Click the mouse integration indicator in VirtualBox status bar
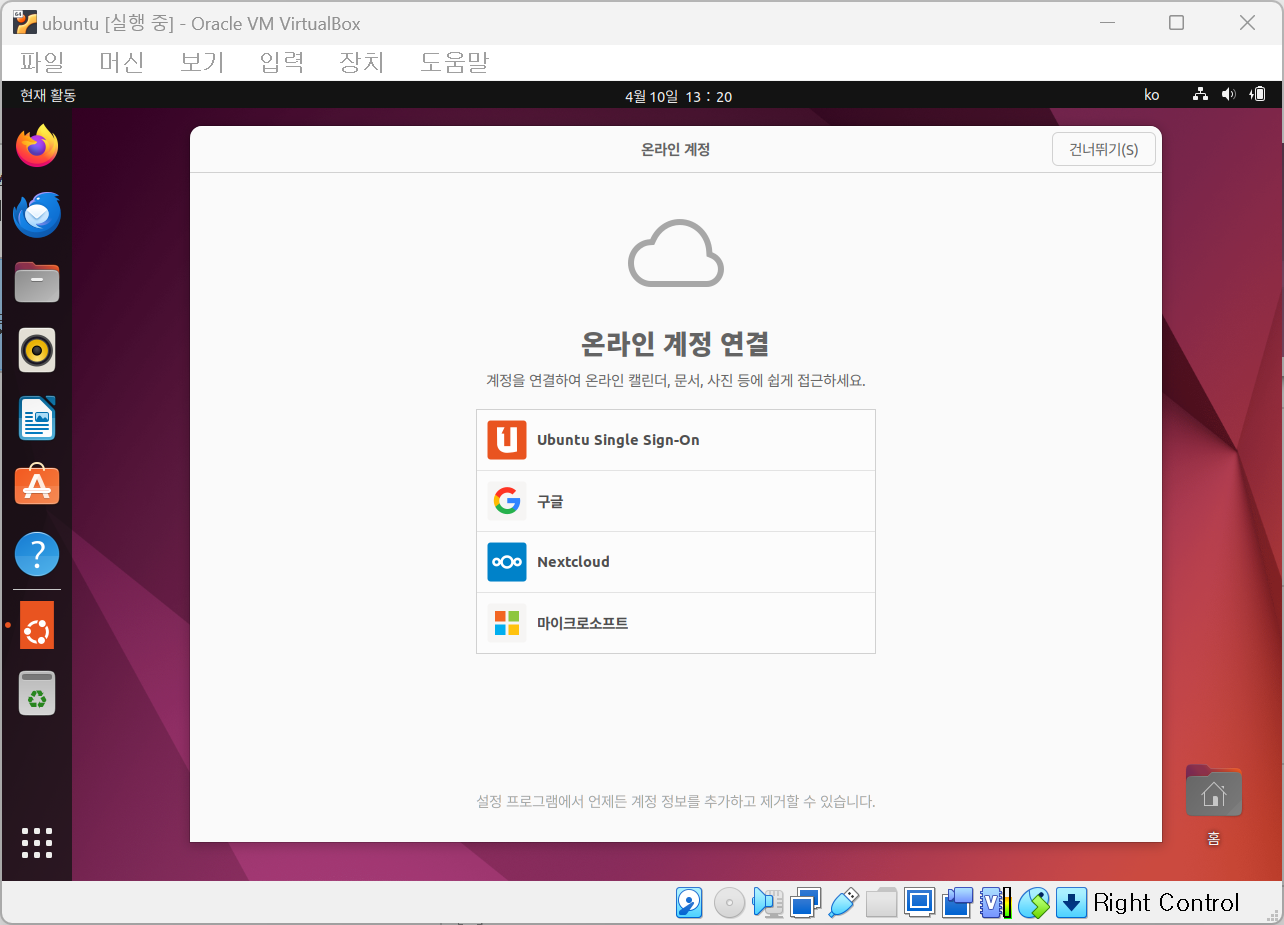 point(1033,903)
